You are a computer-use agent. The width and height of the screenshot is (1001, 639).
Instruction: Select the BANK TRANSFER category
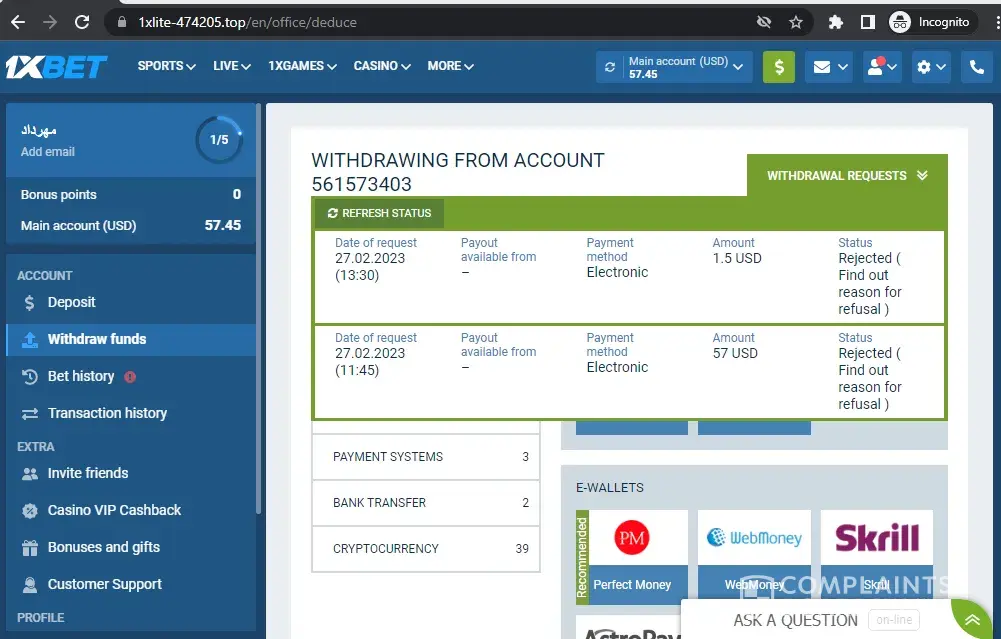(426, 503)
